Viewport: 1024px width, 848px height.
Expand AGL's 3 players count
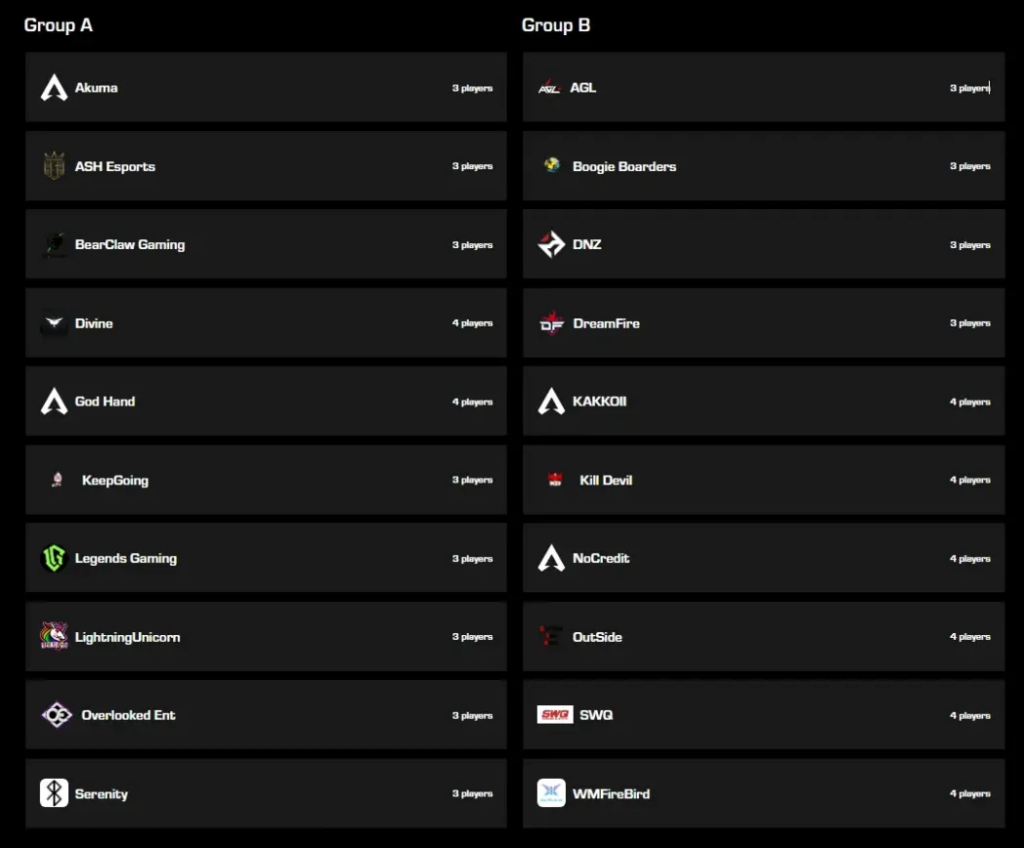point(970,88)
